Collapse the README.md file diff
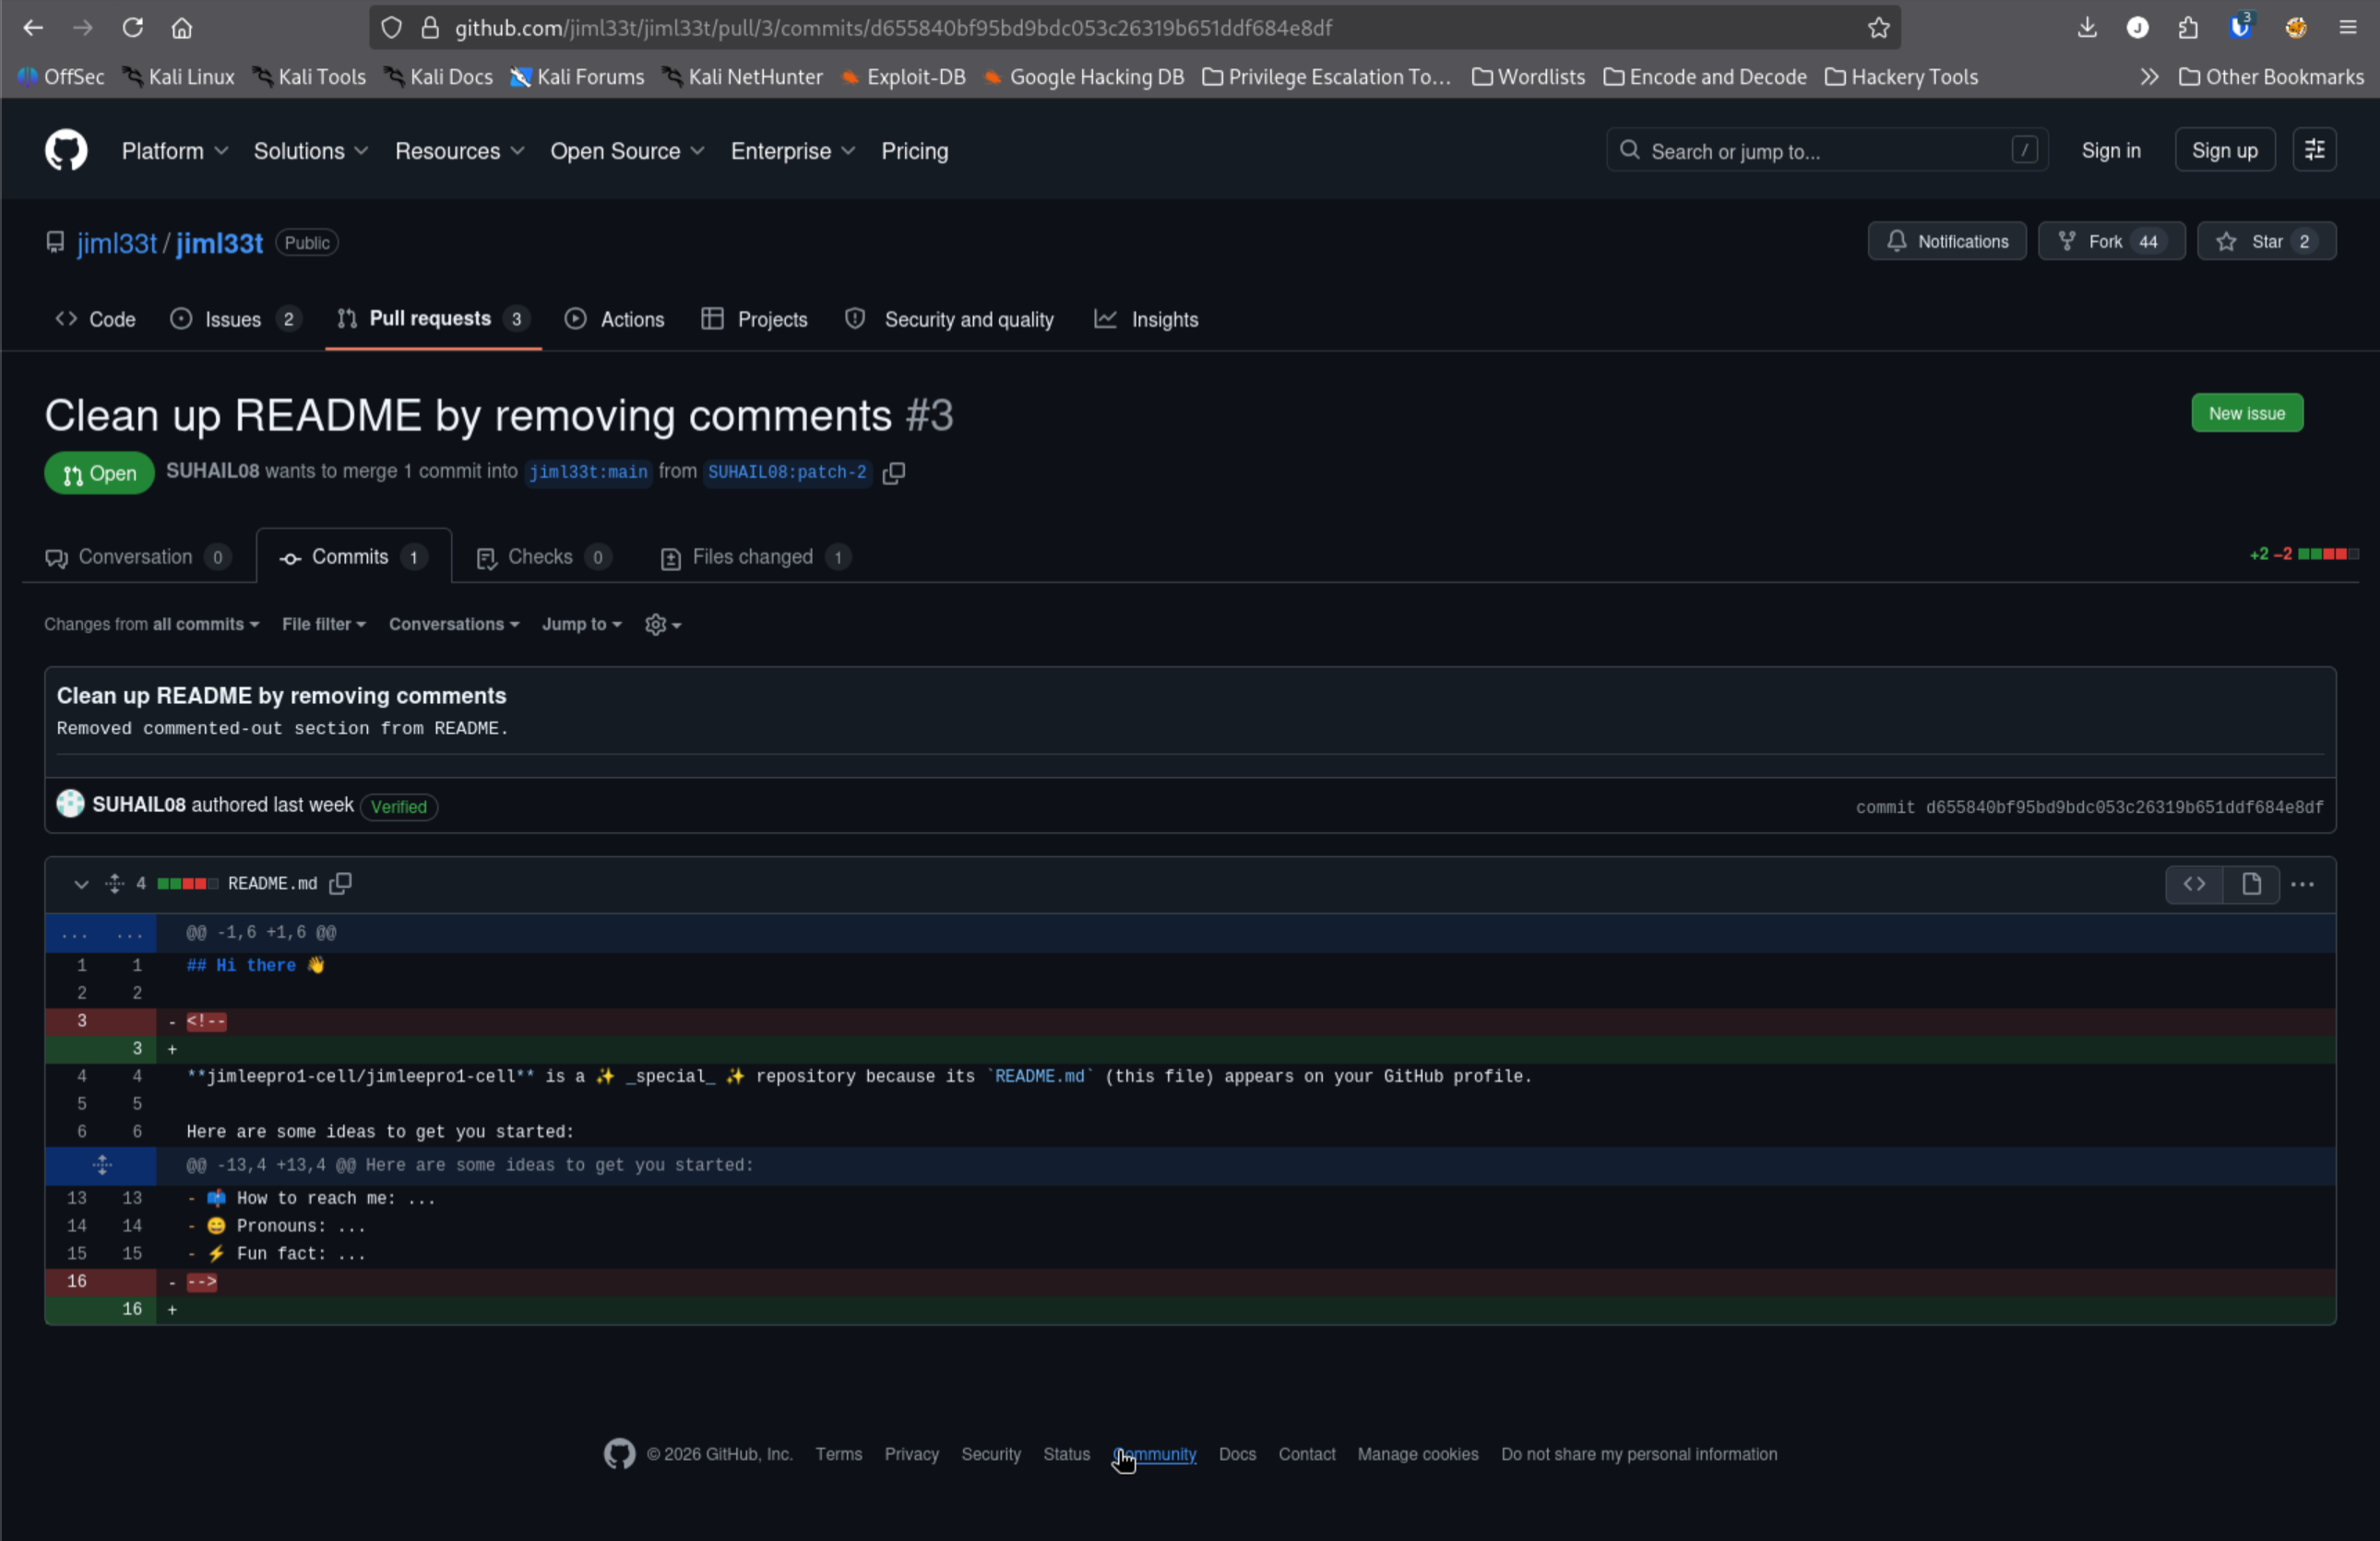Viewport: 2380px width, 1541px height. (81, 883)
